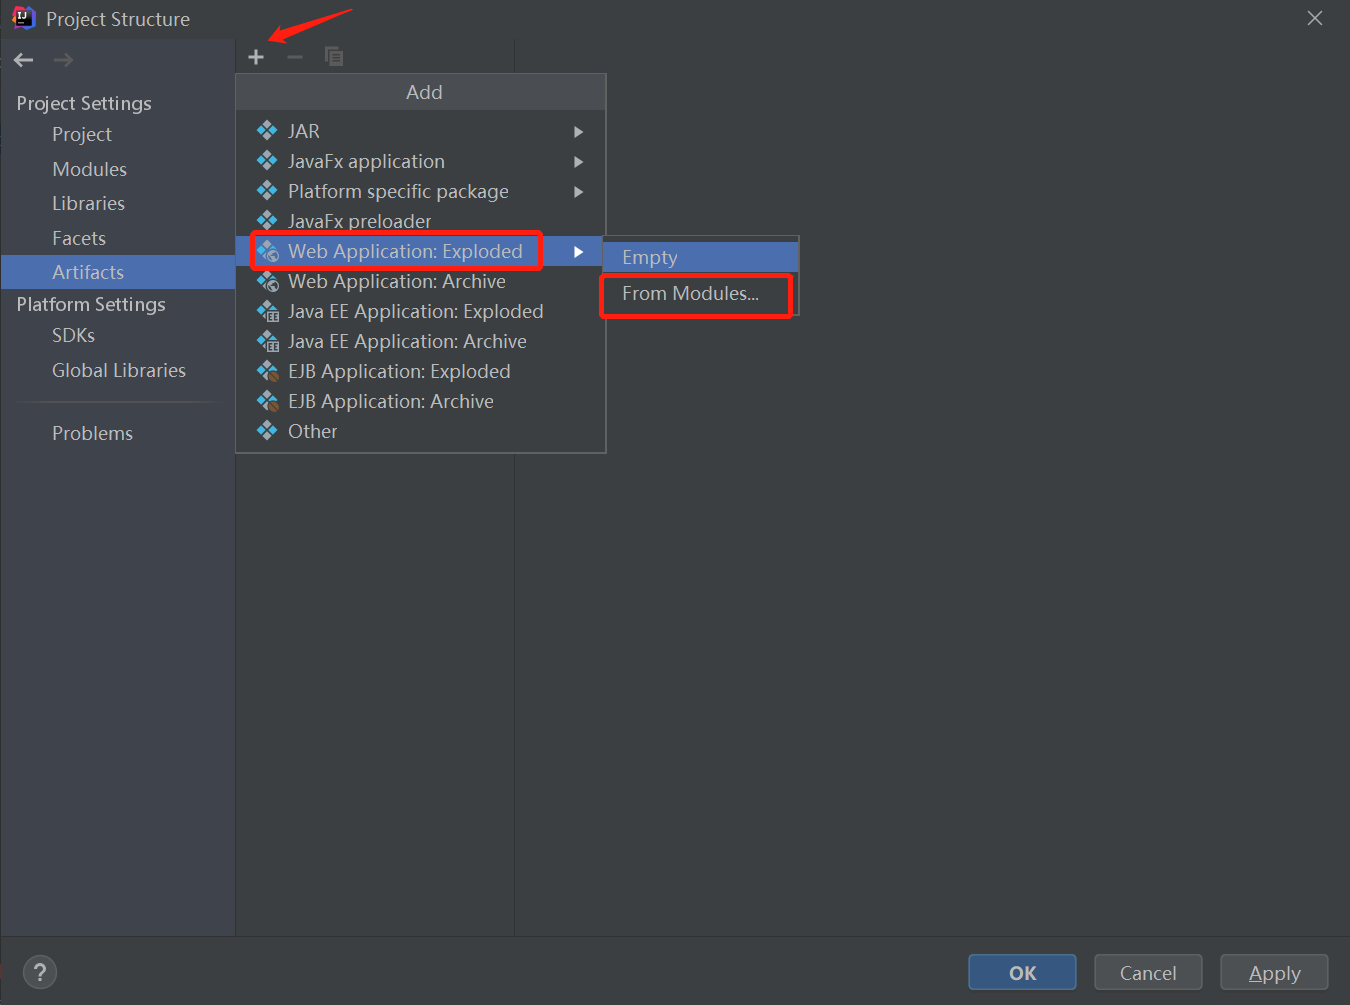The image size is (1350, 1005).
Task: Click the Web Application: Exploded icon
Action: (x=268, y=251)
